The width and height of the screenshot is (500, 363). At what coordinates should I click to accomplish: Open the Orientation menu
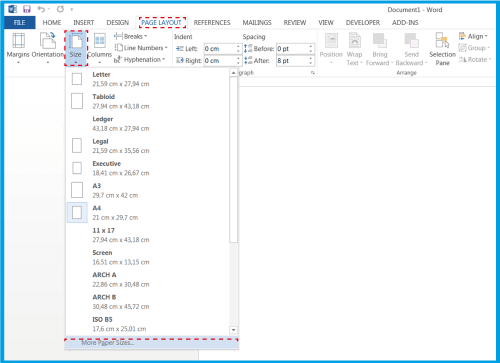pos(48,48)
